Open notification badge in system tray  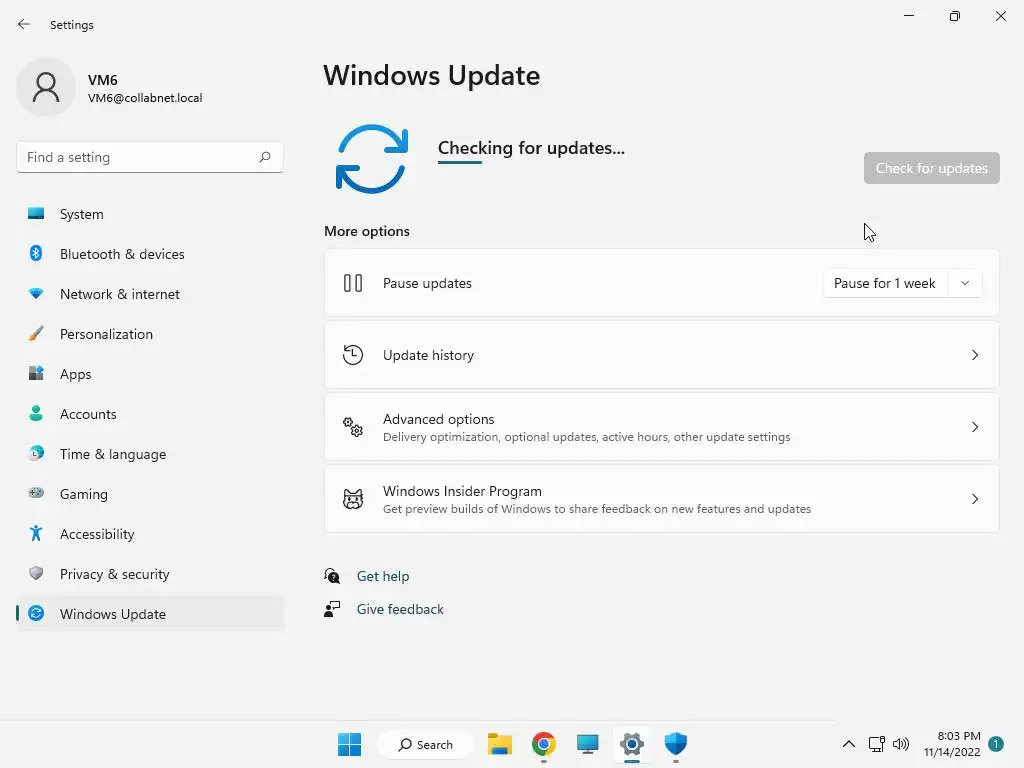(996, 744)
